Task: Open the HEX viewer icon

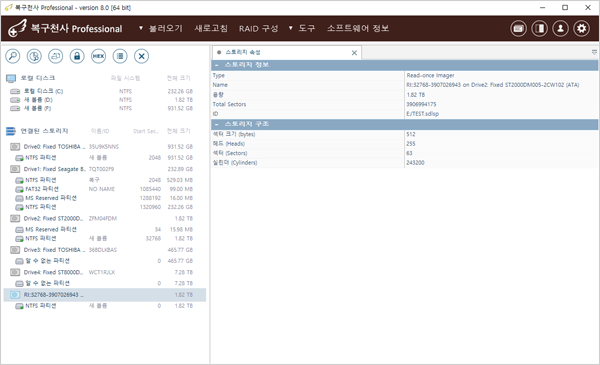Action: click(x=98, y=56)
